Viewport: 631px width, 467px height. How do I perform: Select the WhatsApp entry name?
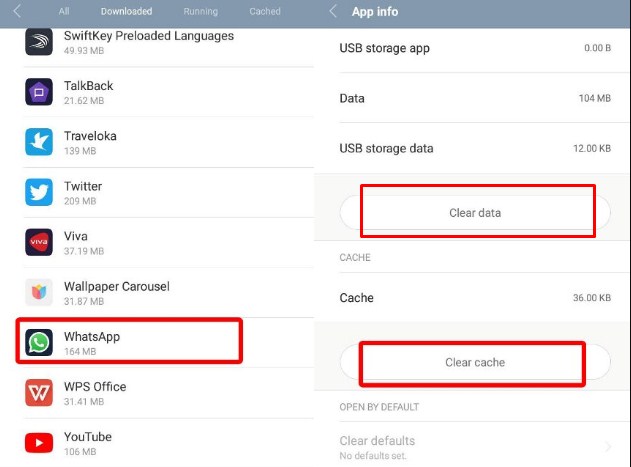(x=92, y=337)
